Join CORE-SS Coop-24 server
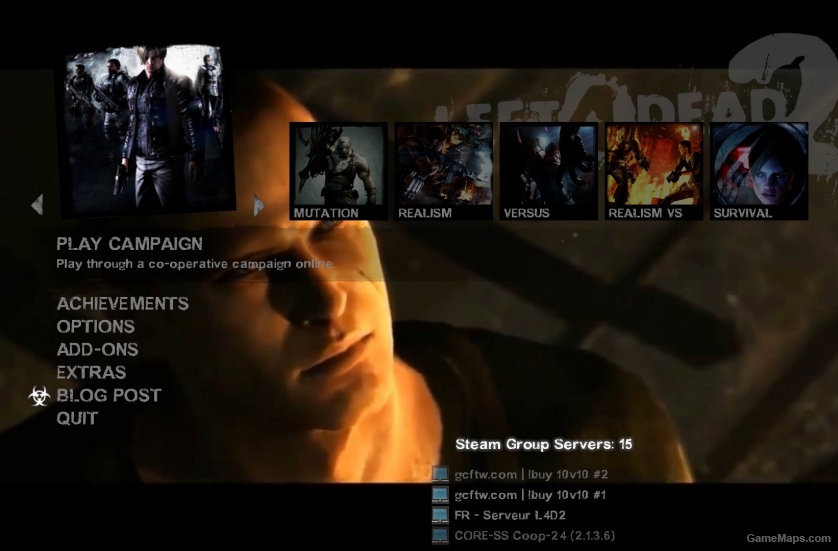 (534, 536)
